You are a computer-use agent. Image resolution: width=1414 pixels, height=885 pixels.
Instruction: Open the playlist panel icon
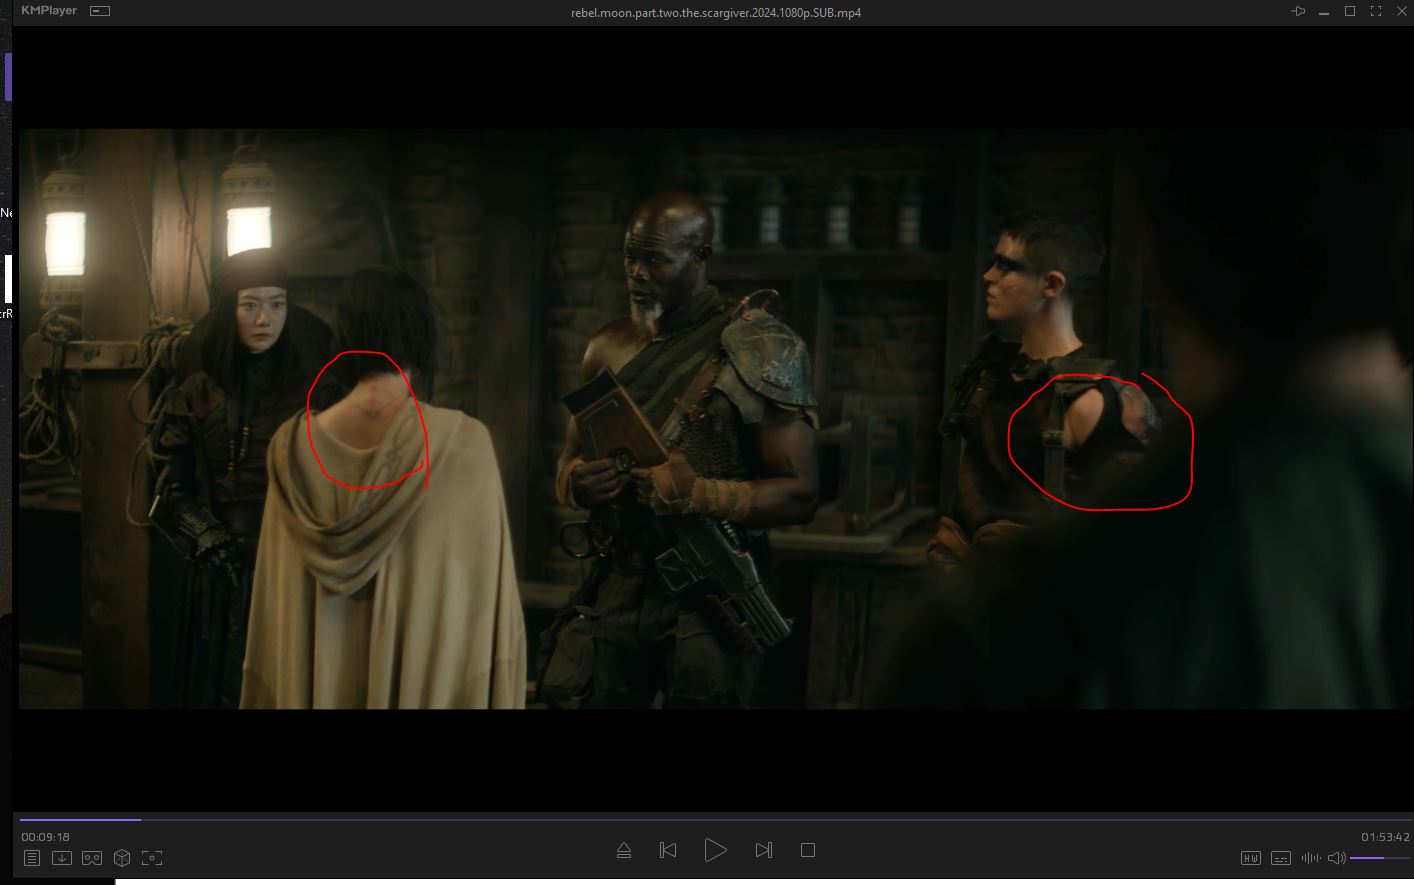[32, 858]
